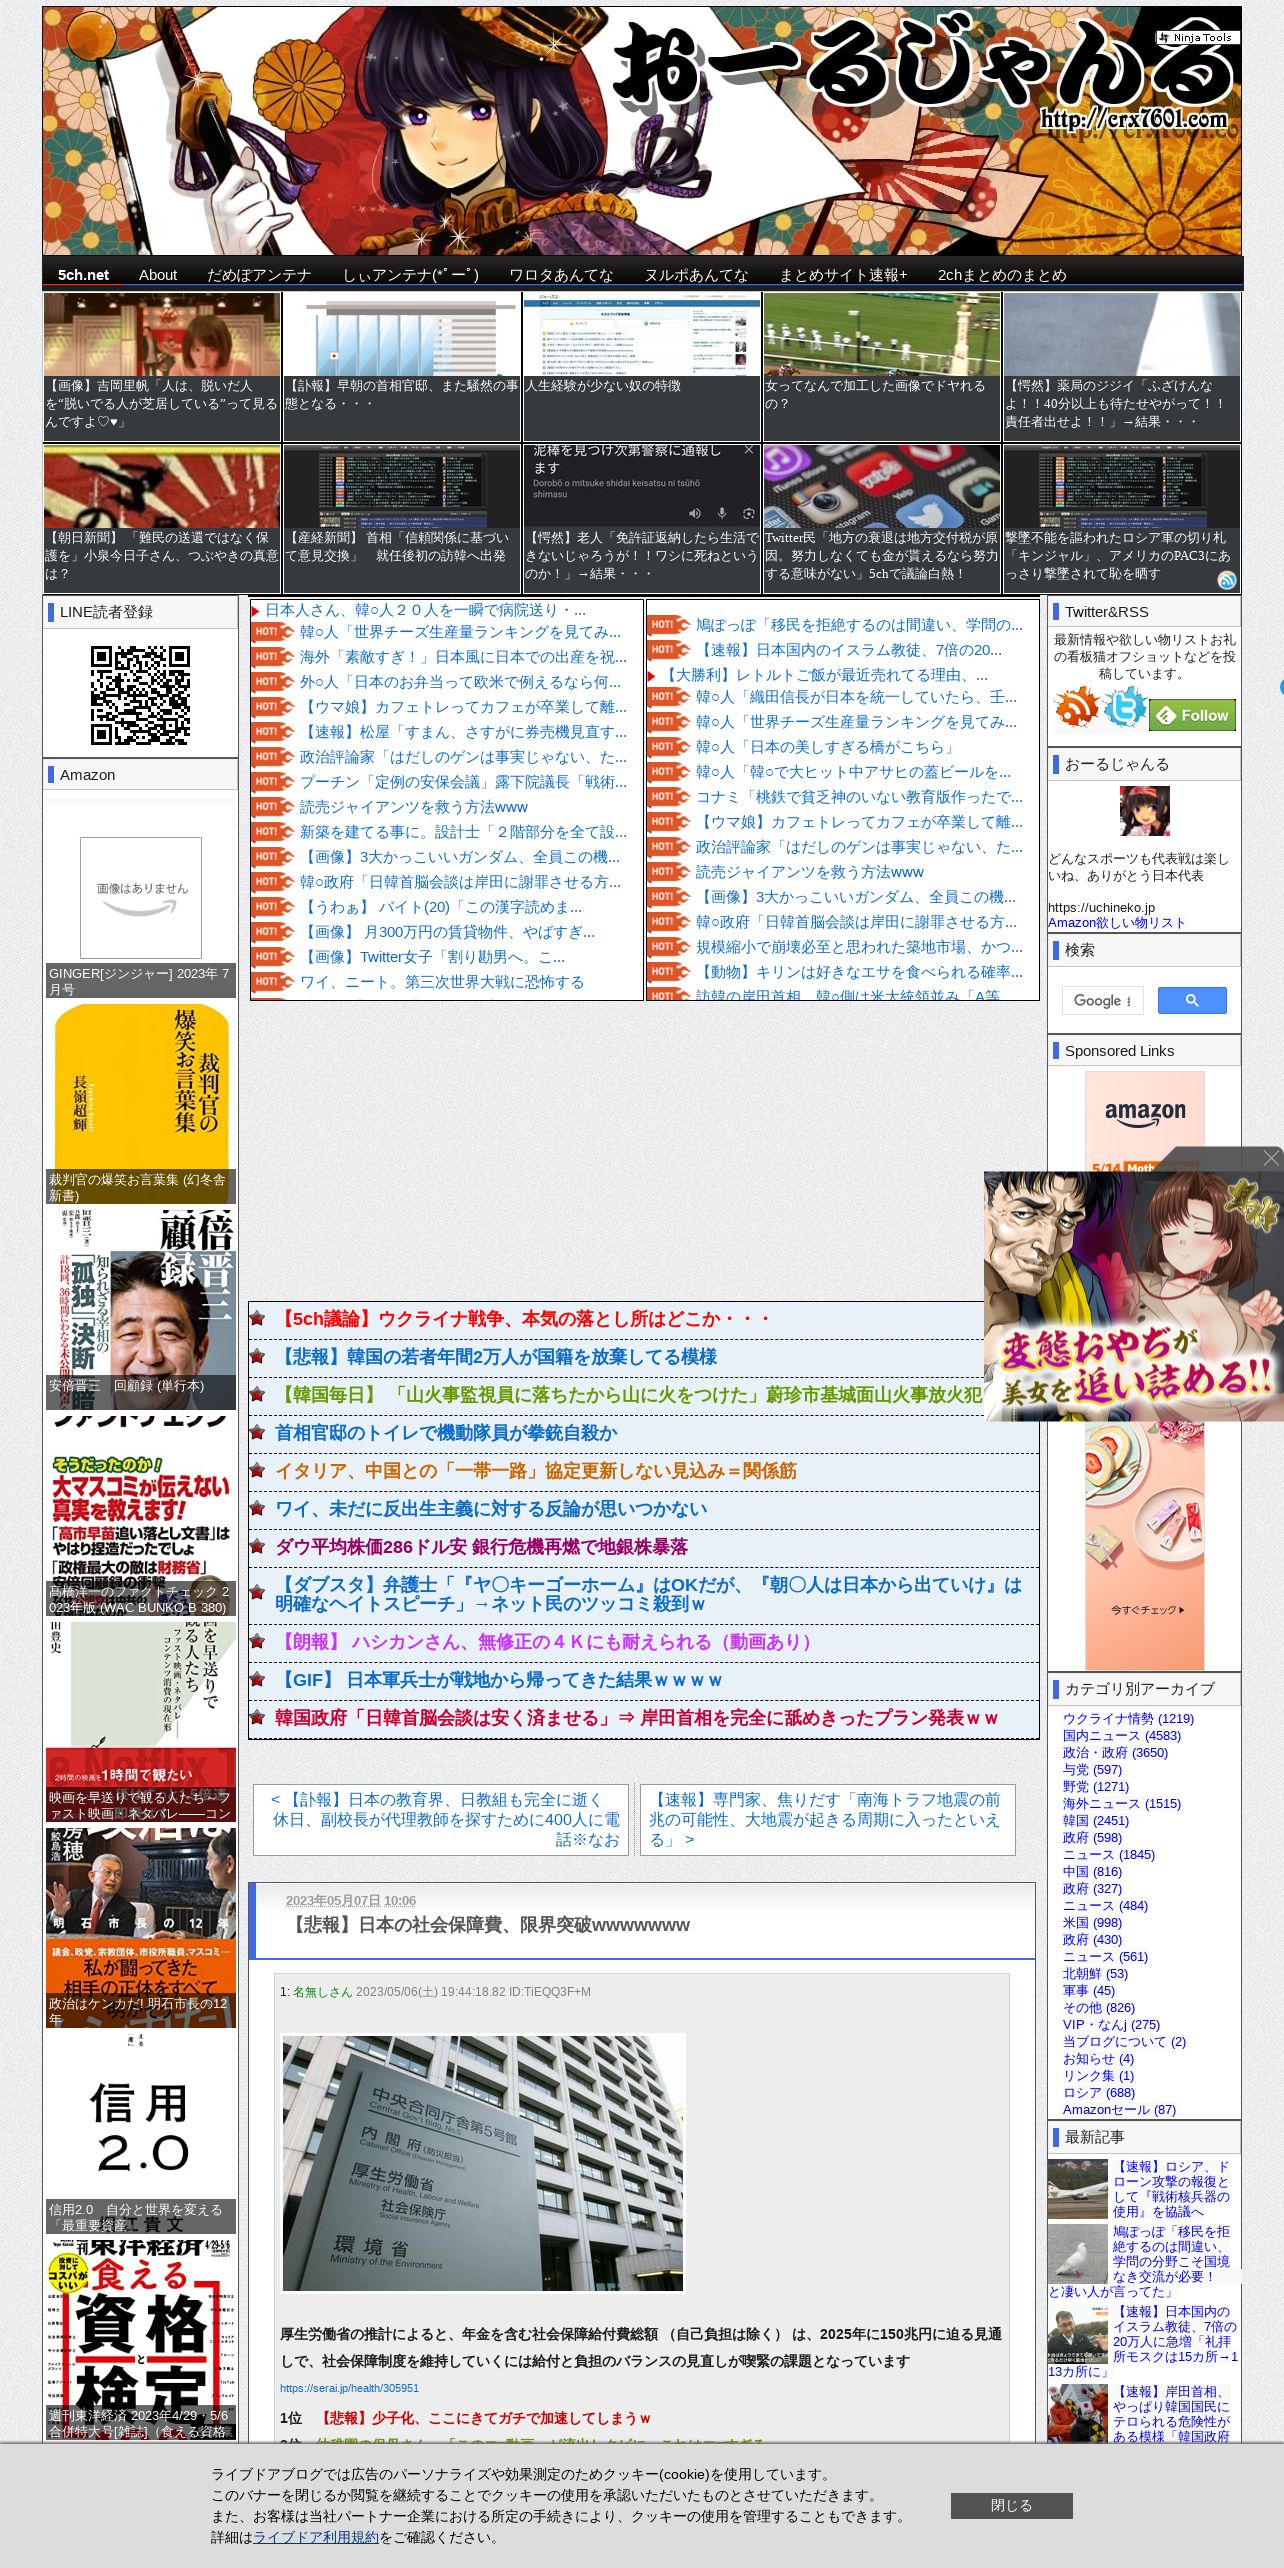Click HOT icon beside 鳩ぽっぽ headline
1284x2568 pixels.
coord(669,625)
